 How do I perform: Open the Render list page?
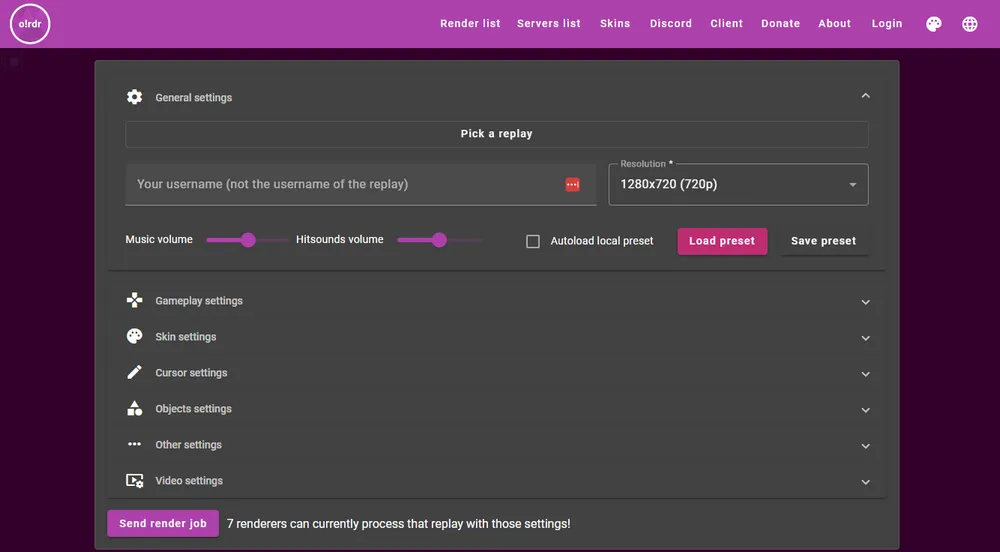point(470,24)
